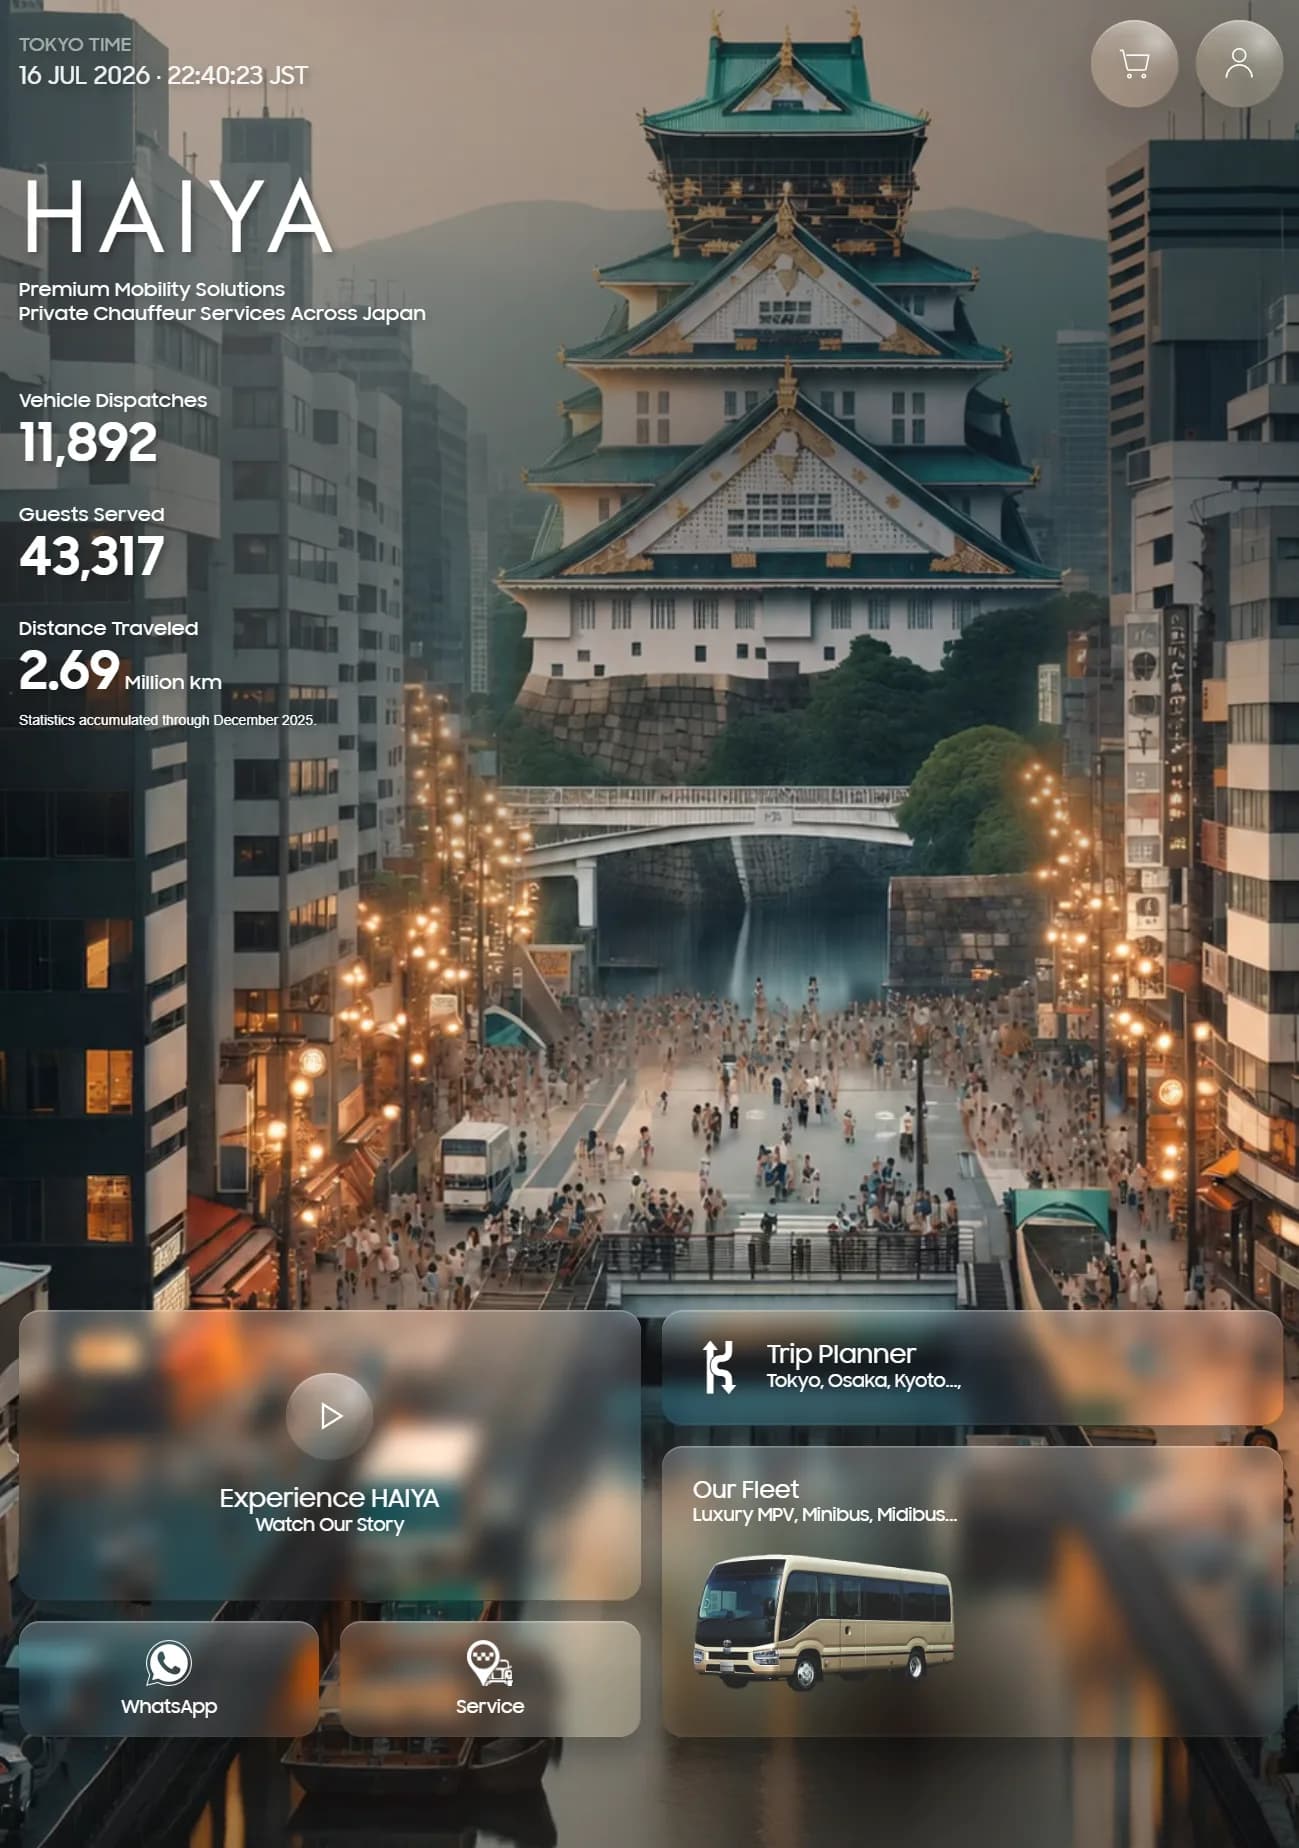Click "Premium Mobility Solutions" tagline

click(152, 289)
